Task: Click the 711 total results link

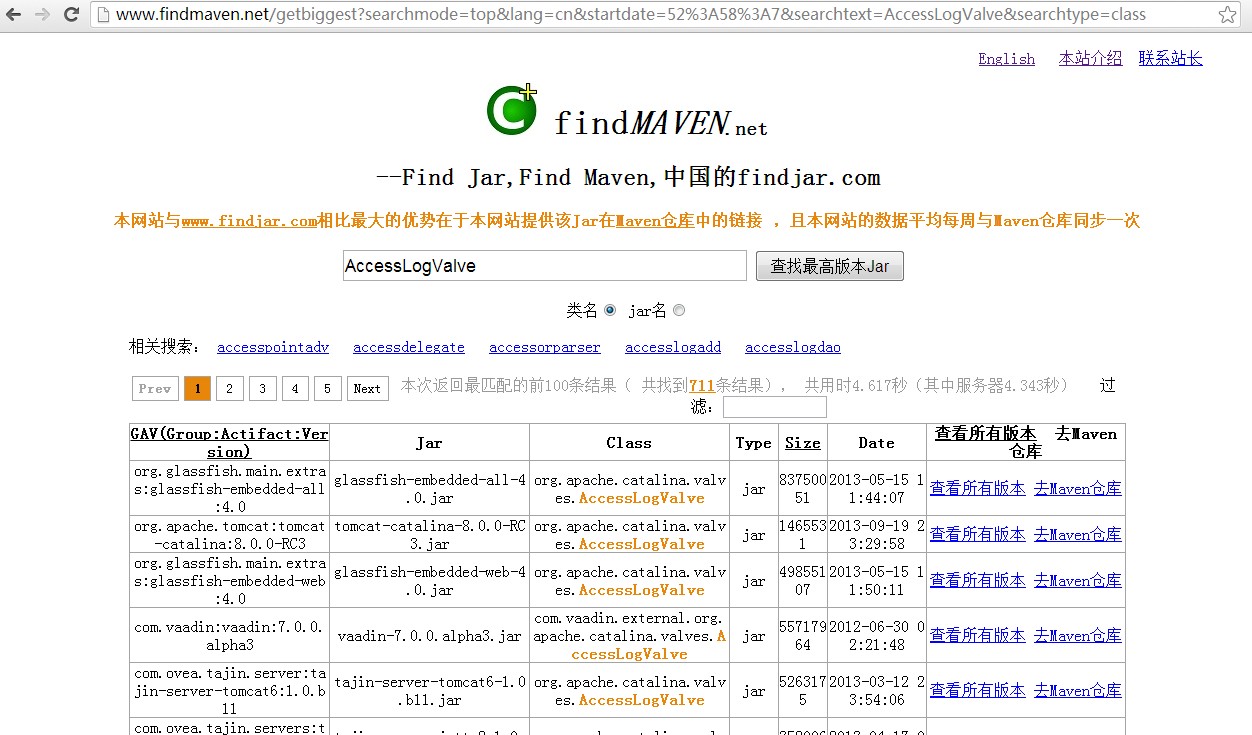Action: (701, 386)
